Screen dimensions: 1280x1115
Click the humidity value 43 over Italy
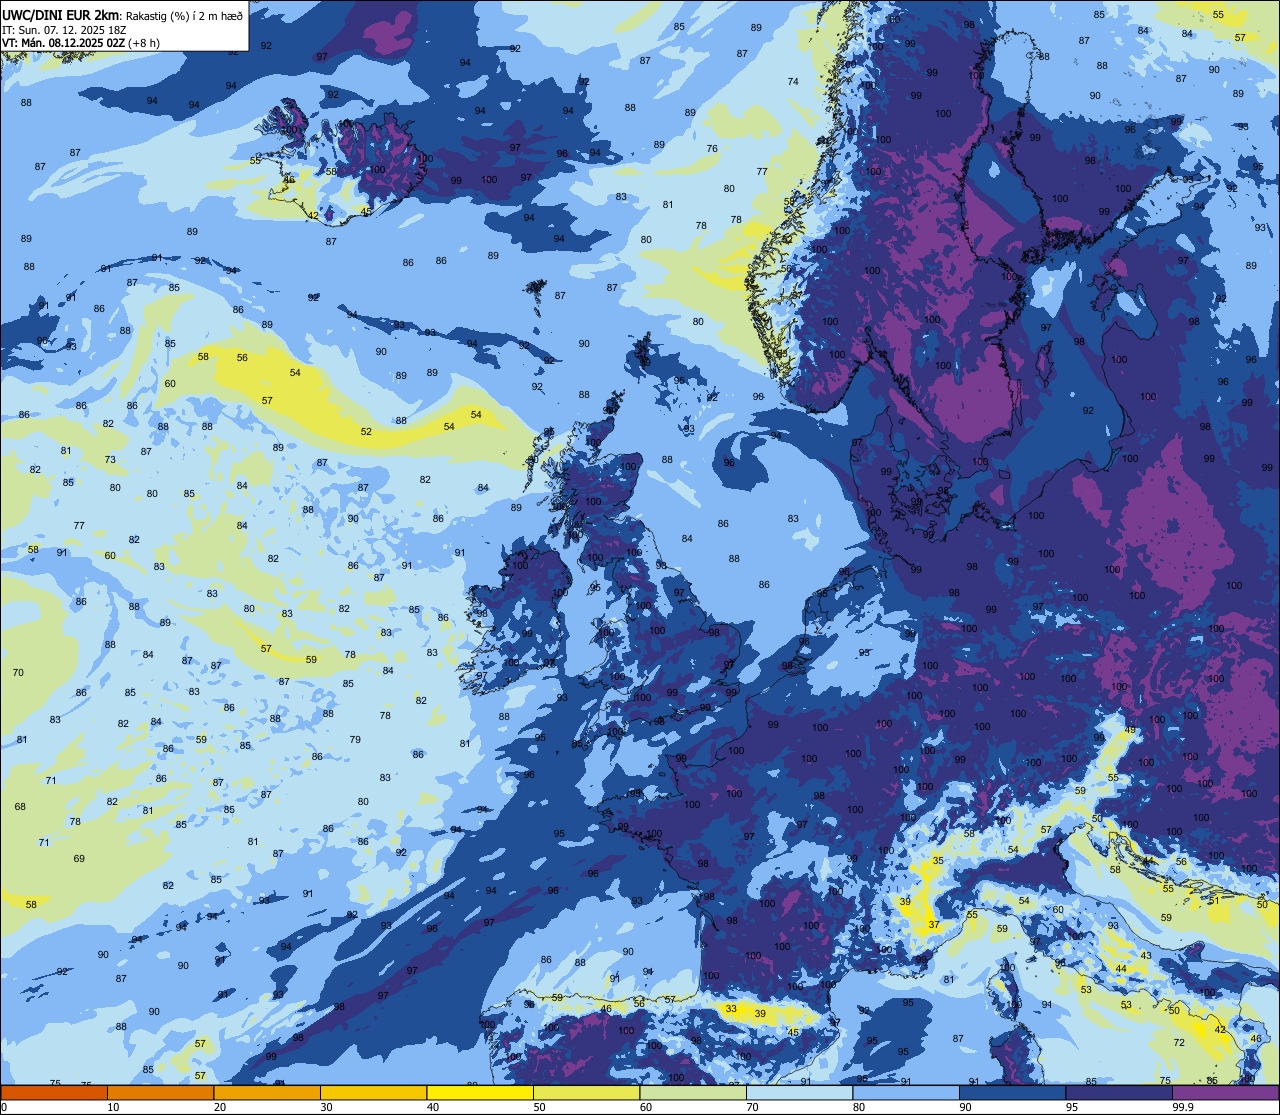[x=1146, y=956]
